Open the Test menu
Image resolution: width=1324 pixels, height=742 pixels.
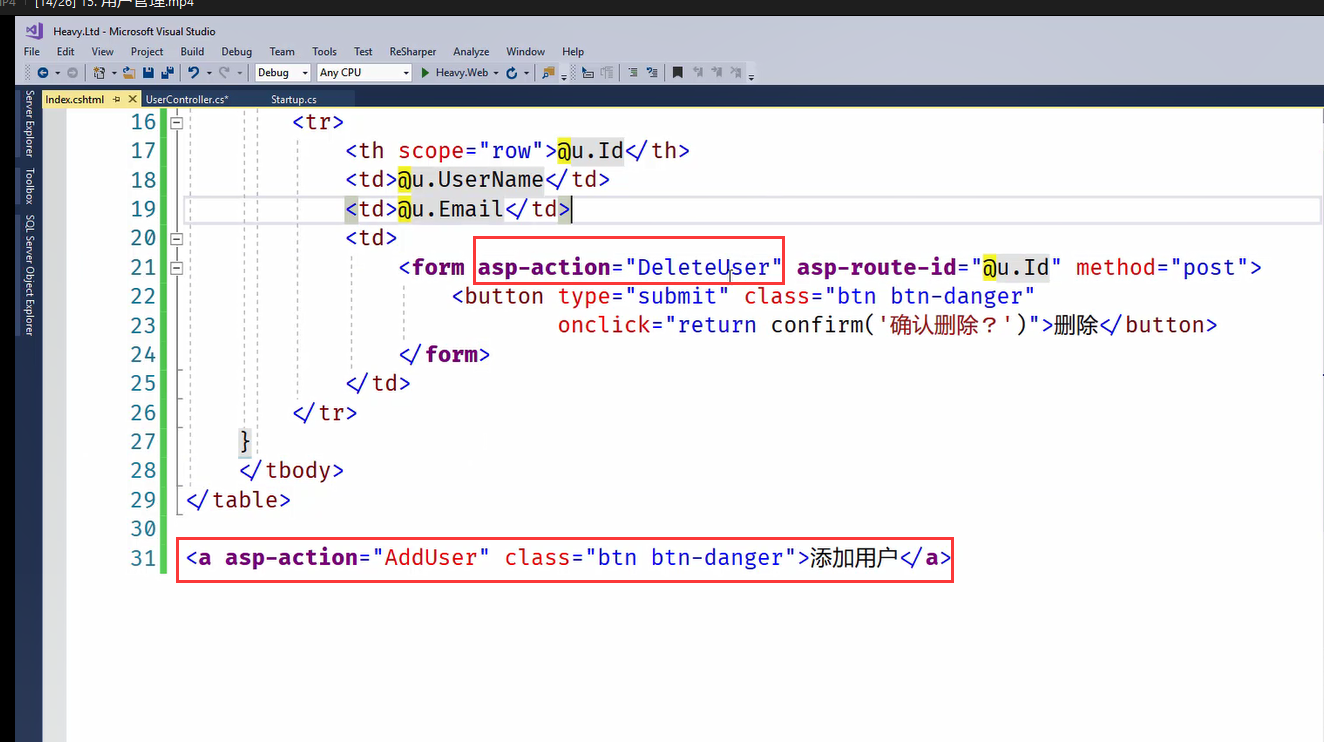pyautogui.click(x=363, y=52)
